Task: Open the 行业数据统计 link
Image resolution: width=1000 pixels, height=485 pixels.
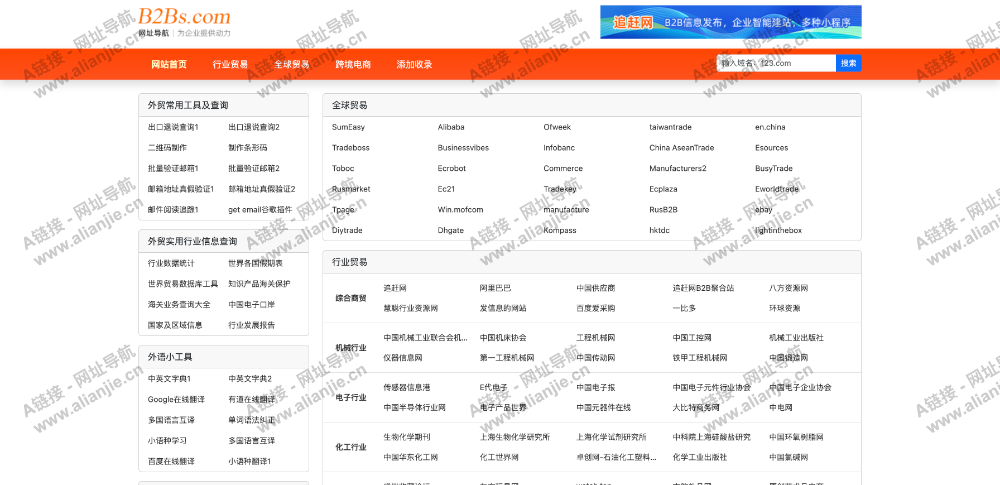Action: (x=171, y=263)
